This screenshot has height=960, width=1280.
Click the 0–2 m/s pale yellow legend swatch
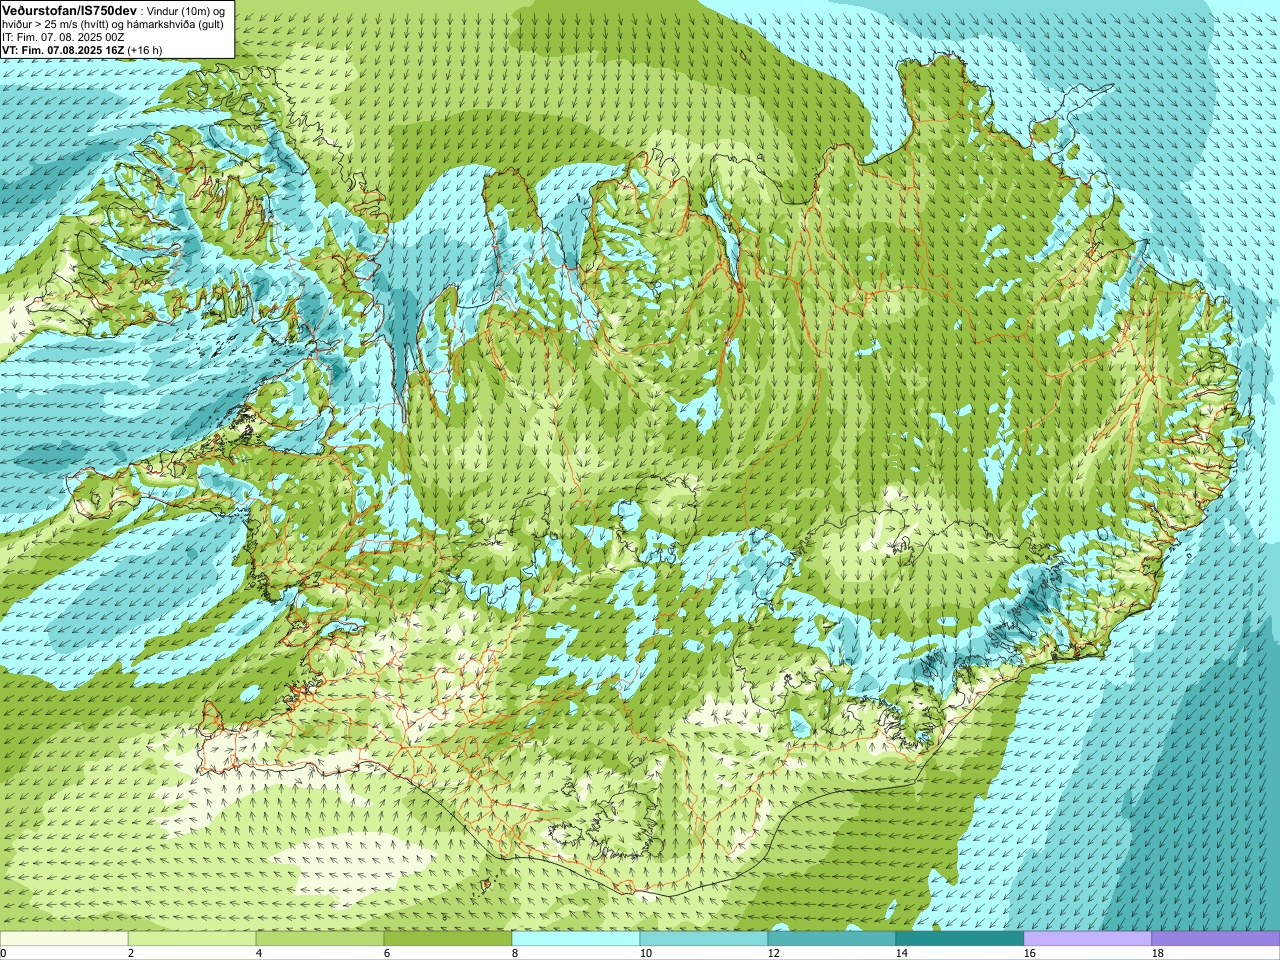pos(64,939)
